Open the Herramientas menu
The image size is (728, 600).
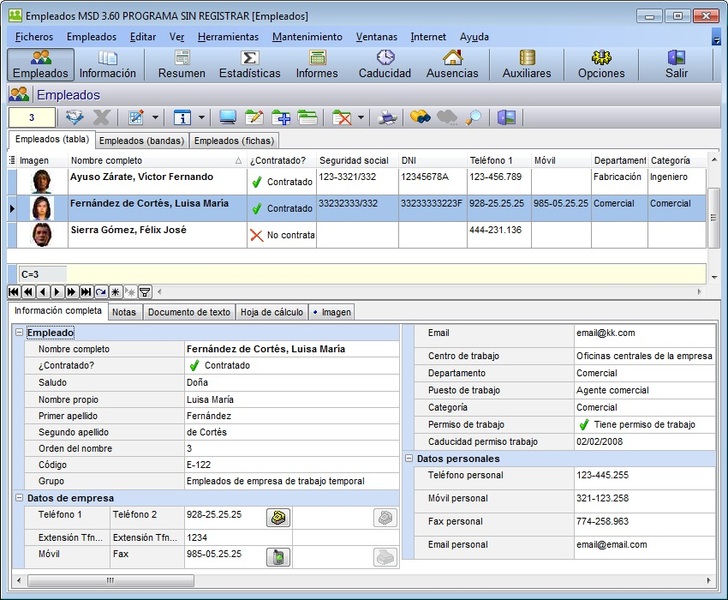click(x=228, y=37)
